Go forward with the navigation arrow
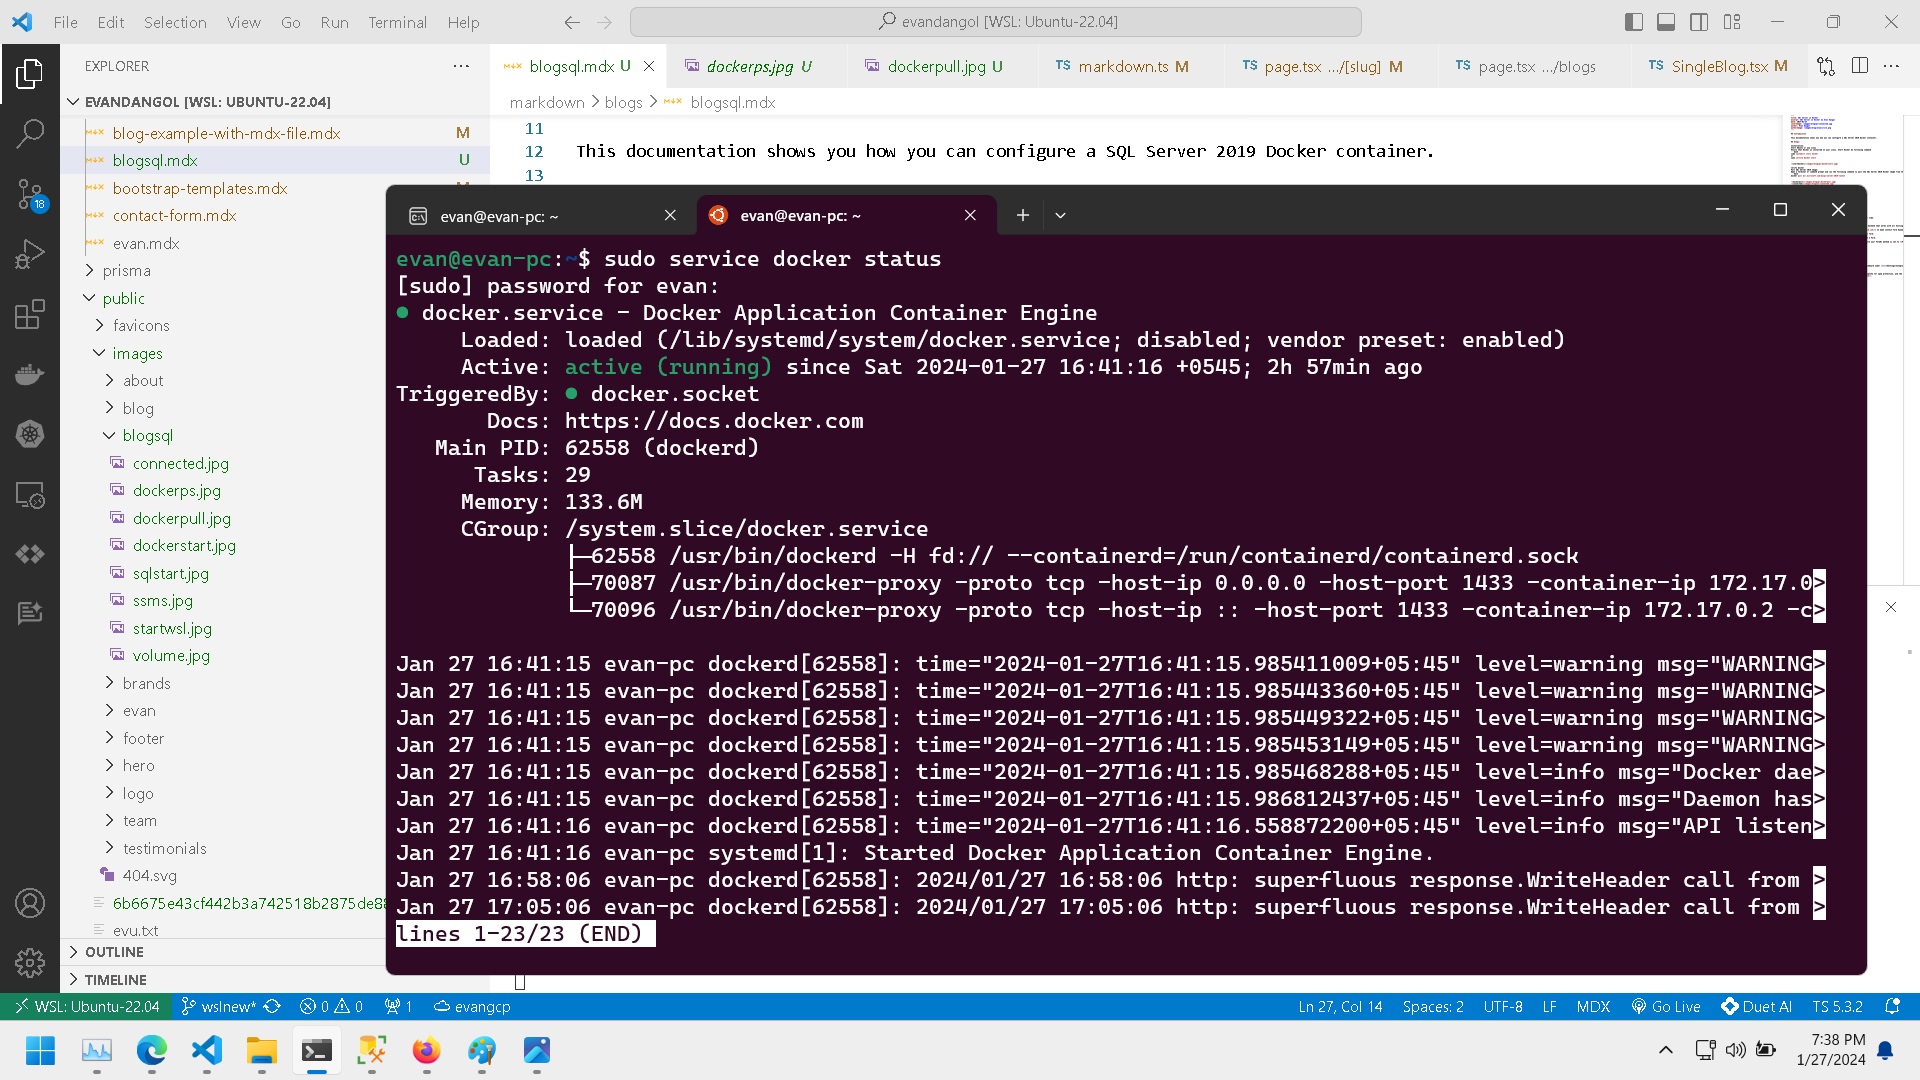Image resolution: width=1920 pixels, height=1080 pixels. [x=604, y=22]
